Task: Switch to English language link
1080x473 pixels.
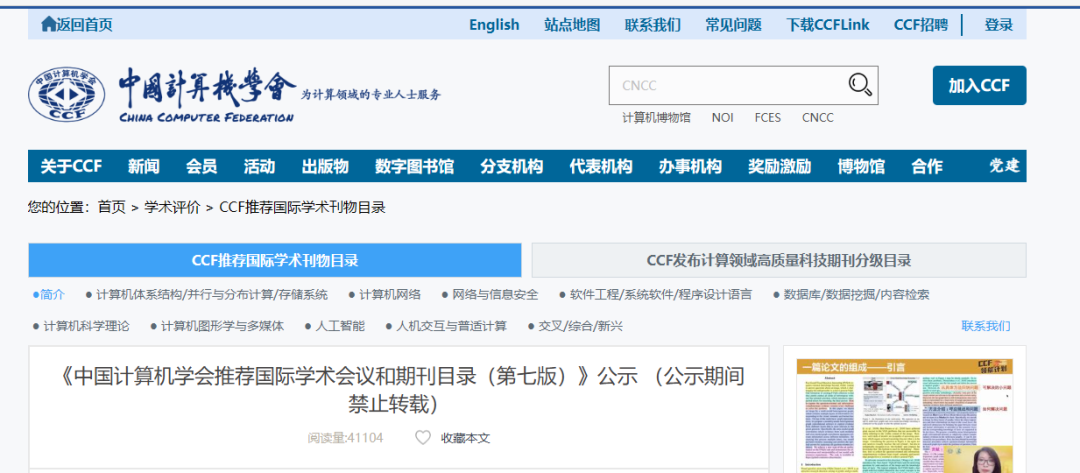Action: coord(494,25)
